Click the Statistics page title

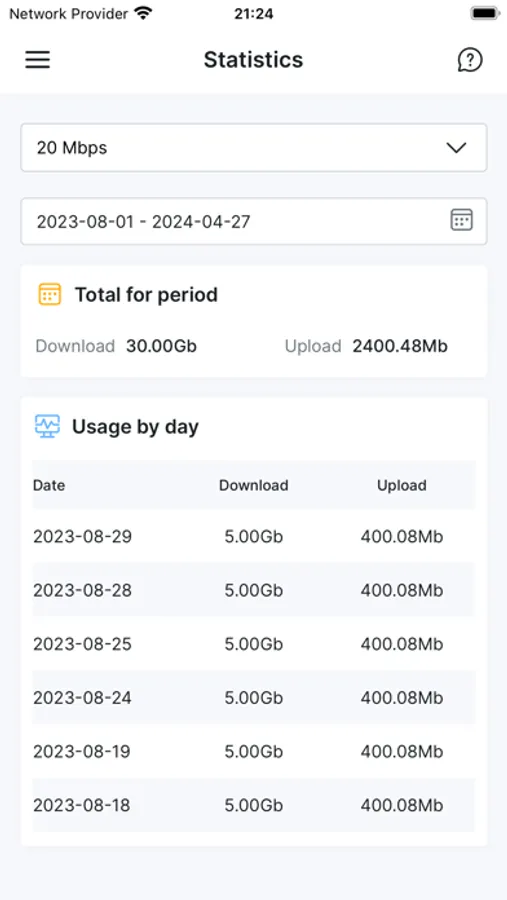253,60
